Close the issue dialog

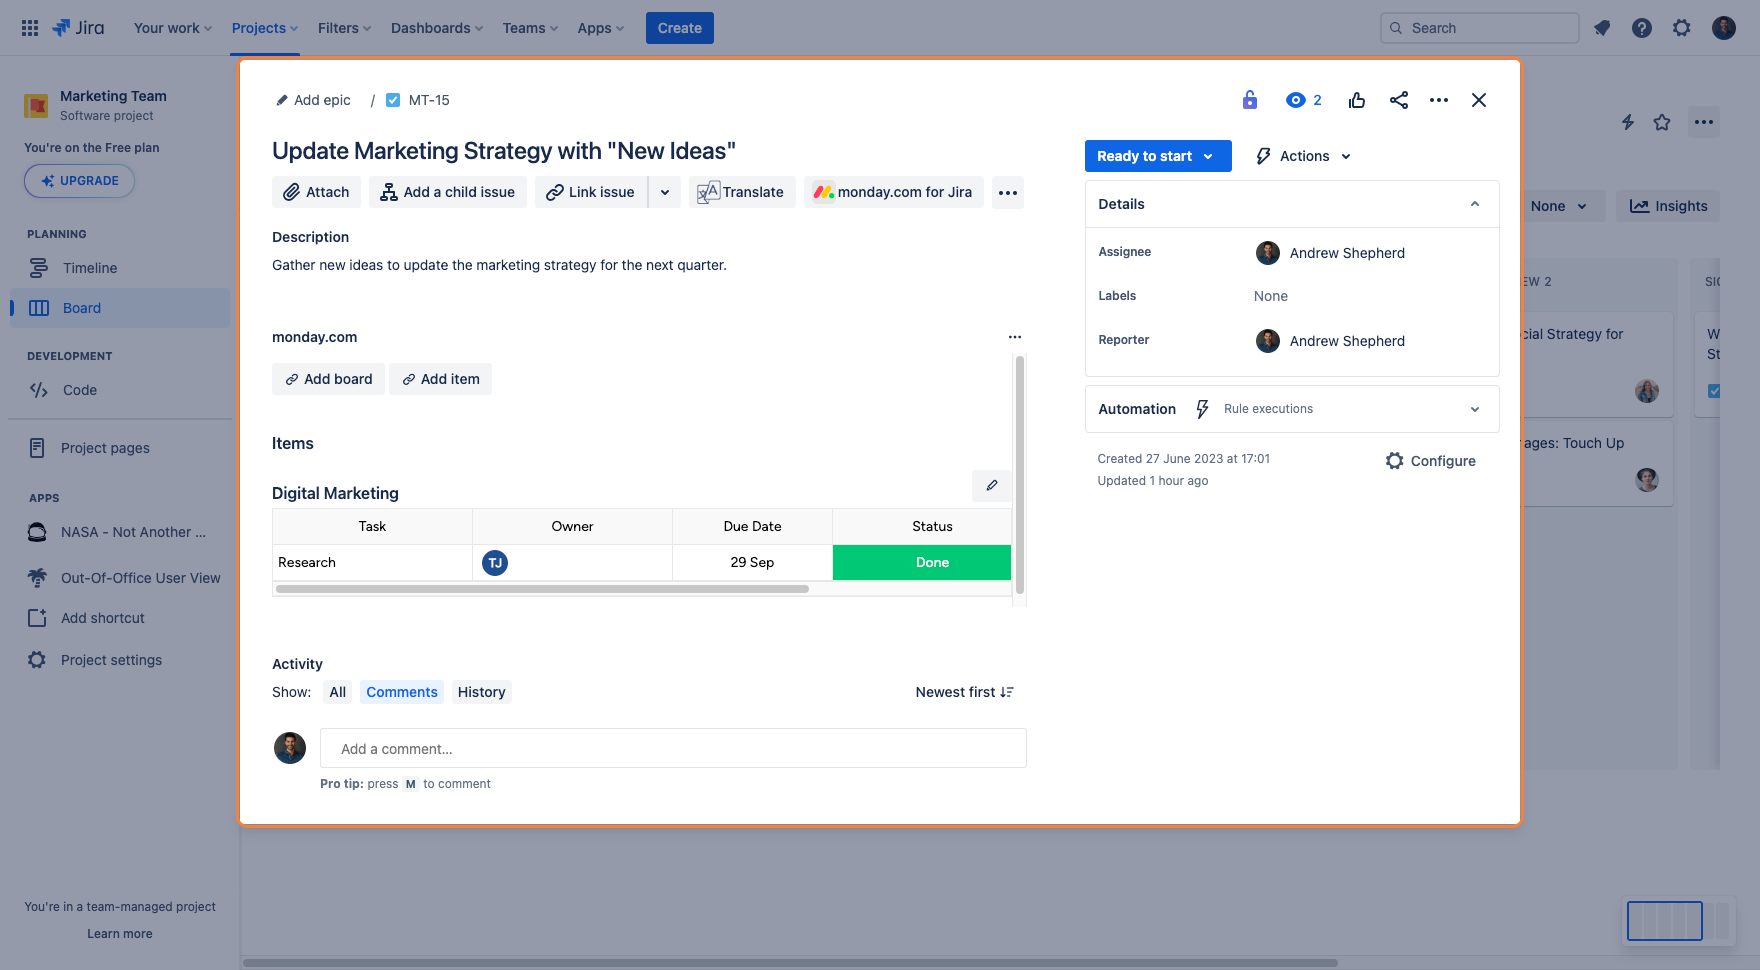pos(1479,100)
